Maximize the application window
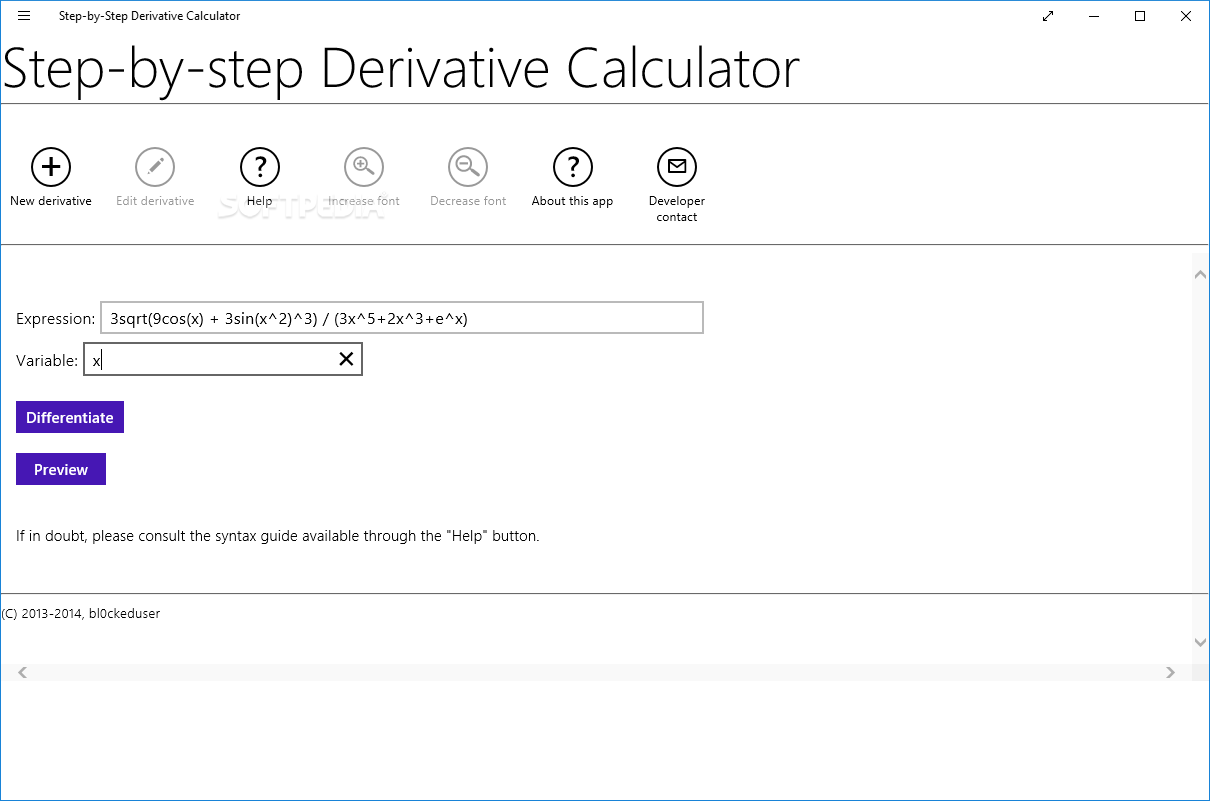The image size is (1210, 801). pyautogui.click(x=1140, y=16)
